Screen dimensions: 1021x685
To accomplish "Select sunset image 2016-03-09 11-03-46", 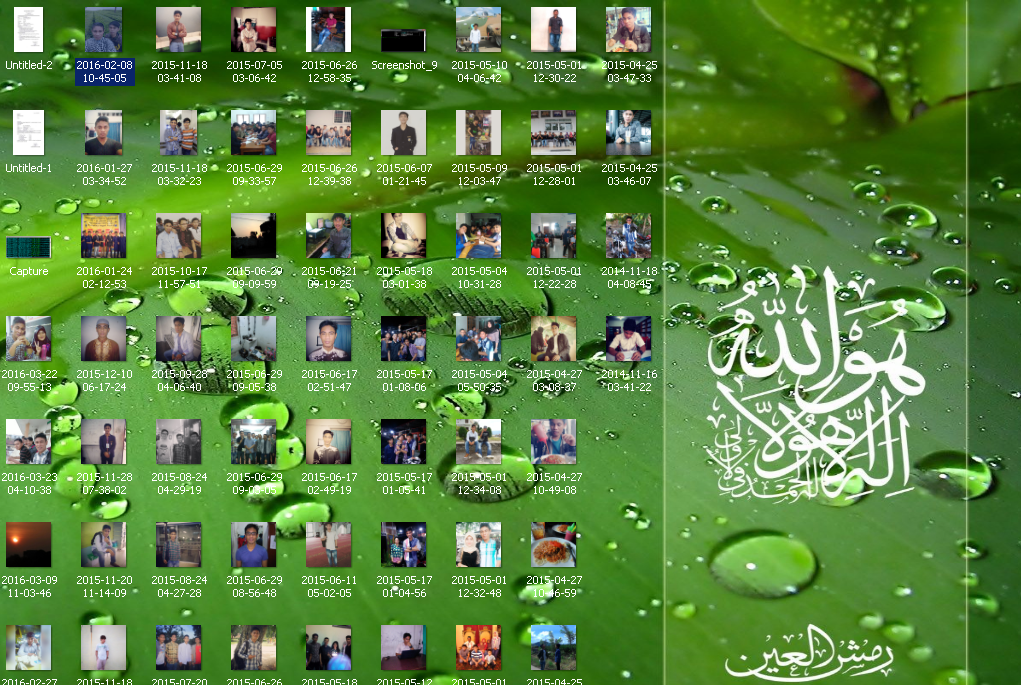I will 29,544.
